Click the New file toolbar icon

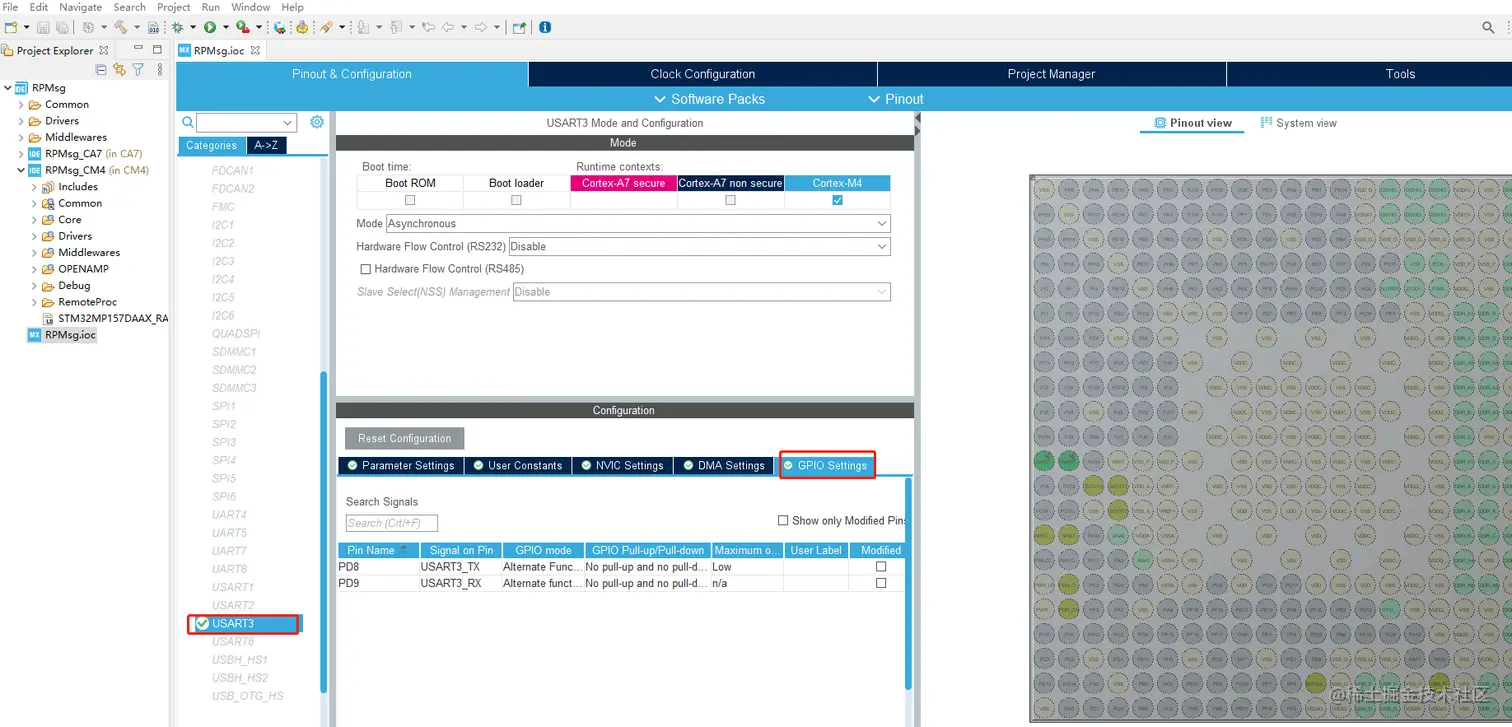10,28
